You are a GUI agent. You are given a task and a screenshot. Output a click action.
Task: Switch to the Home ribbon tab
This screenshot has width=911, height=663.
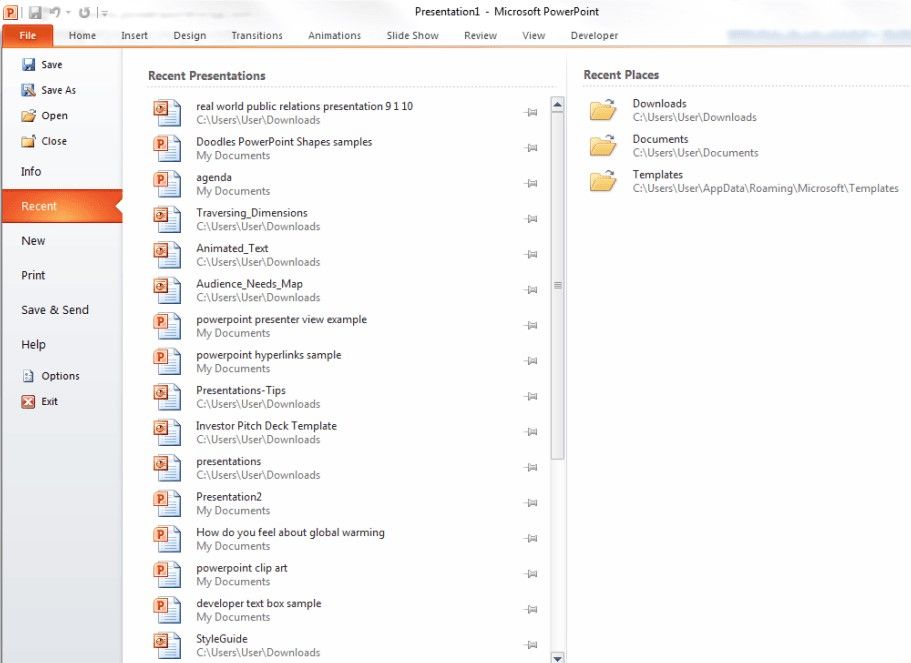[x=83, y=35]
